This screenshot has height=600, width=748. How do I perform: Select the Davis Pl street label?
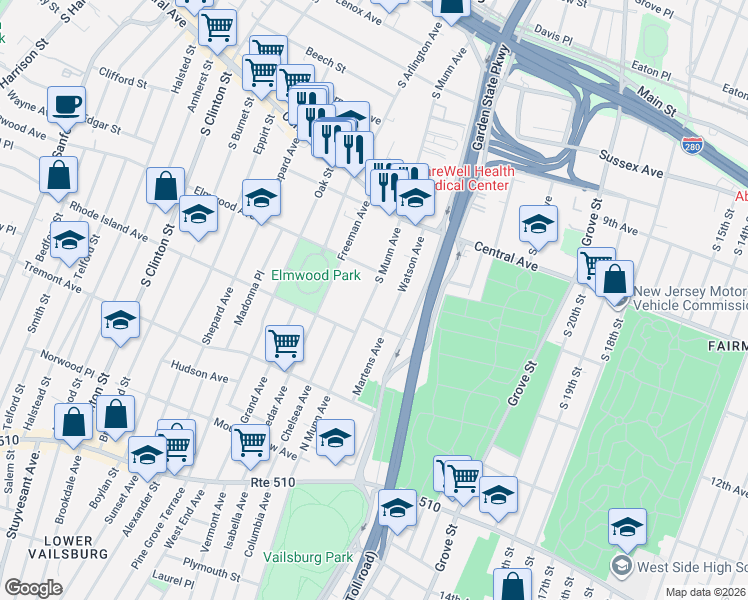tap(553, 35)
